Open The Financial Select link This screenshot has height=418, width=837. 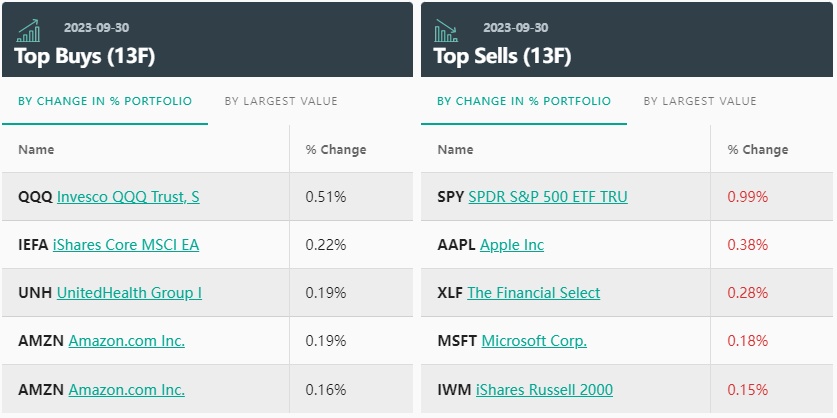pos(534,293)
